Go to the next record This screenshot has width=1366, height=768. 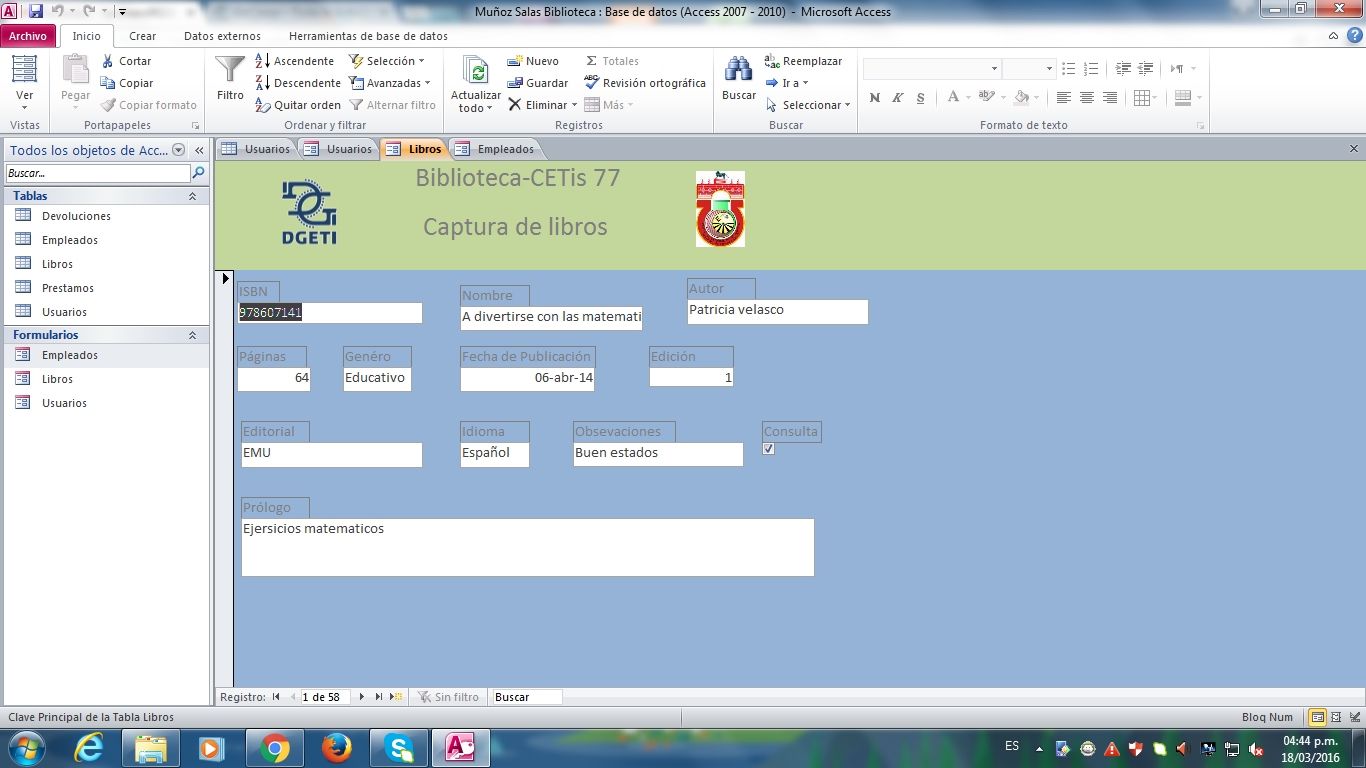362,697
